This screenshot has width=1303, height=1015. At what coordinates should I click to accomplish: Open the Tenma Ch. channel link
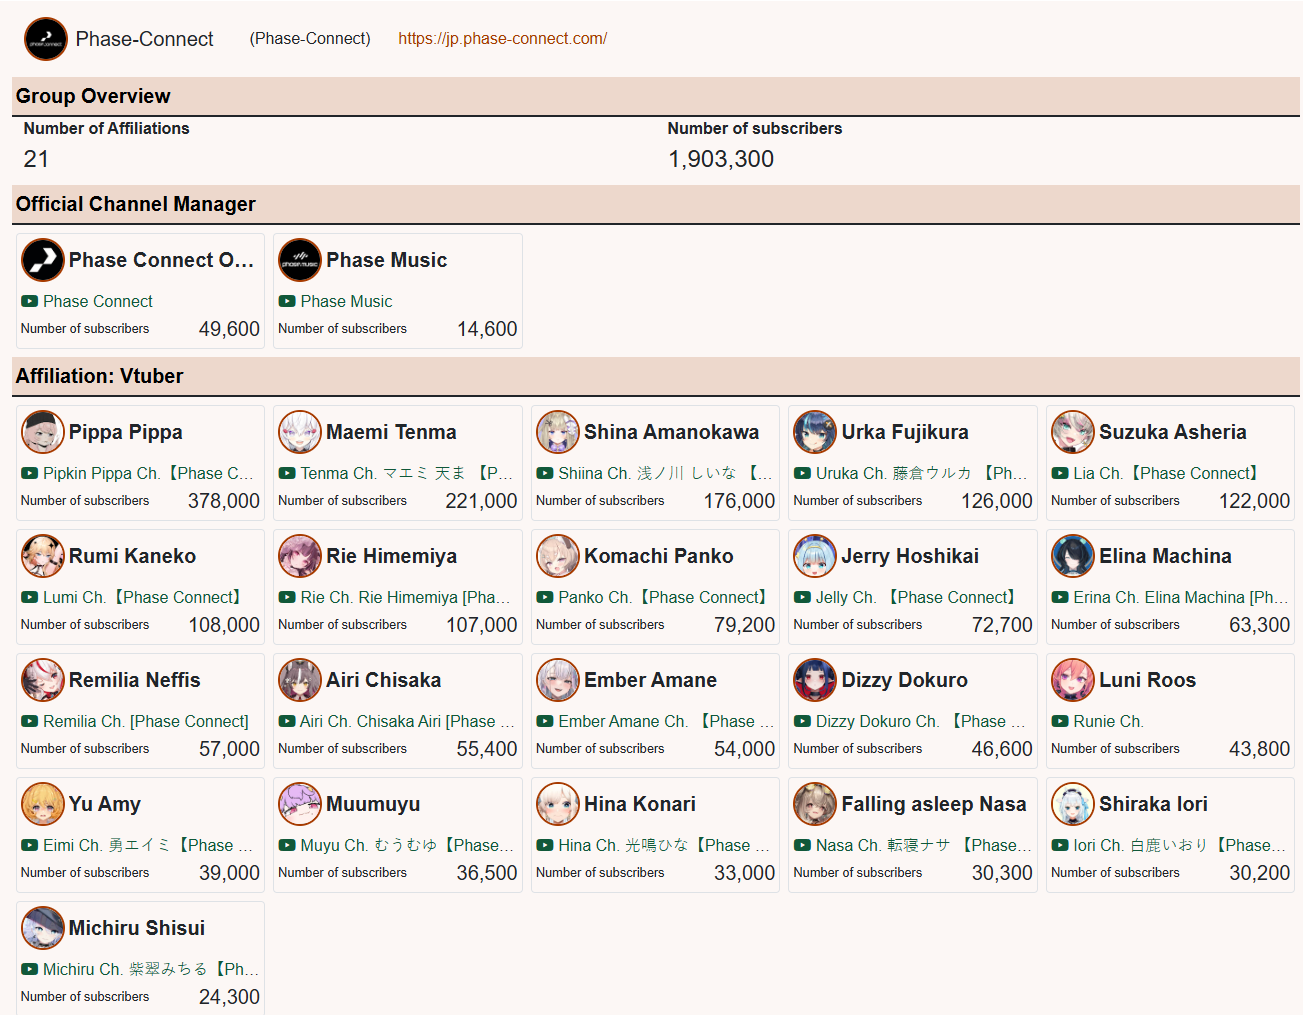coord(406,473)
